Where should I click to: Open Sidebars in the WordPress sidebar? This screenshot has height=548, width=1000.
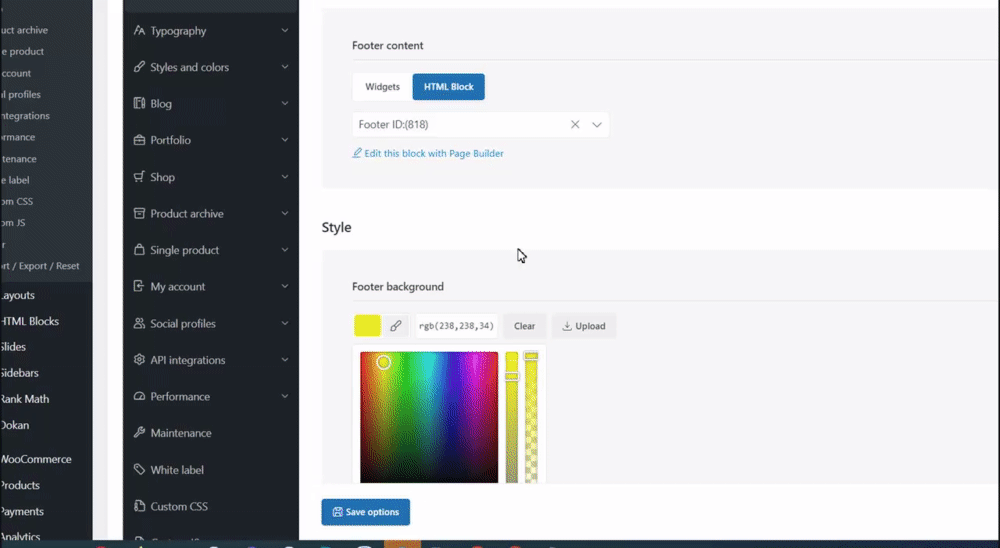pyautogui.click(x=19, y=373)
